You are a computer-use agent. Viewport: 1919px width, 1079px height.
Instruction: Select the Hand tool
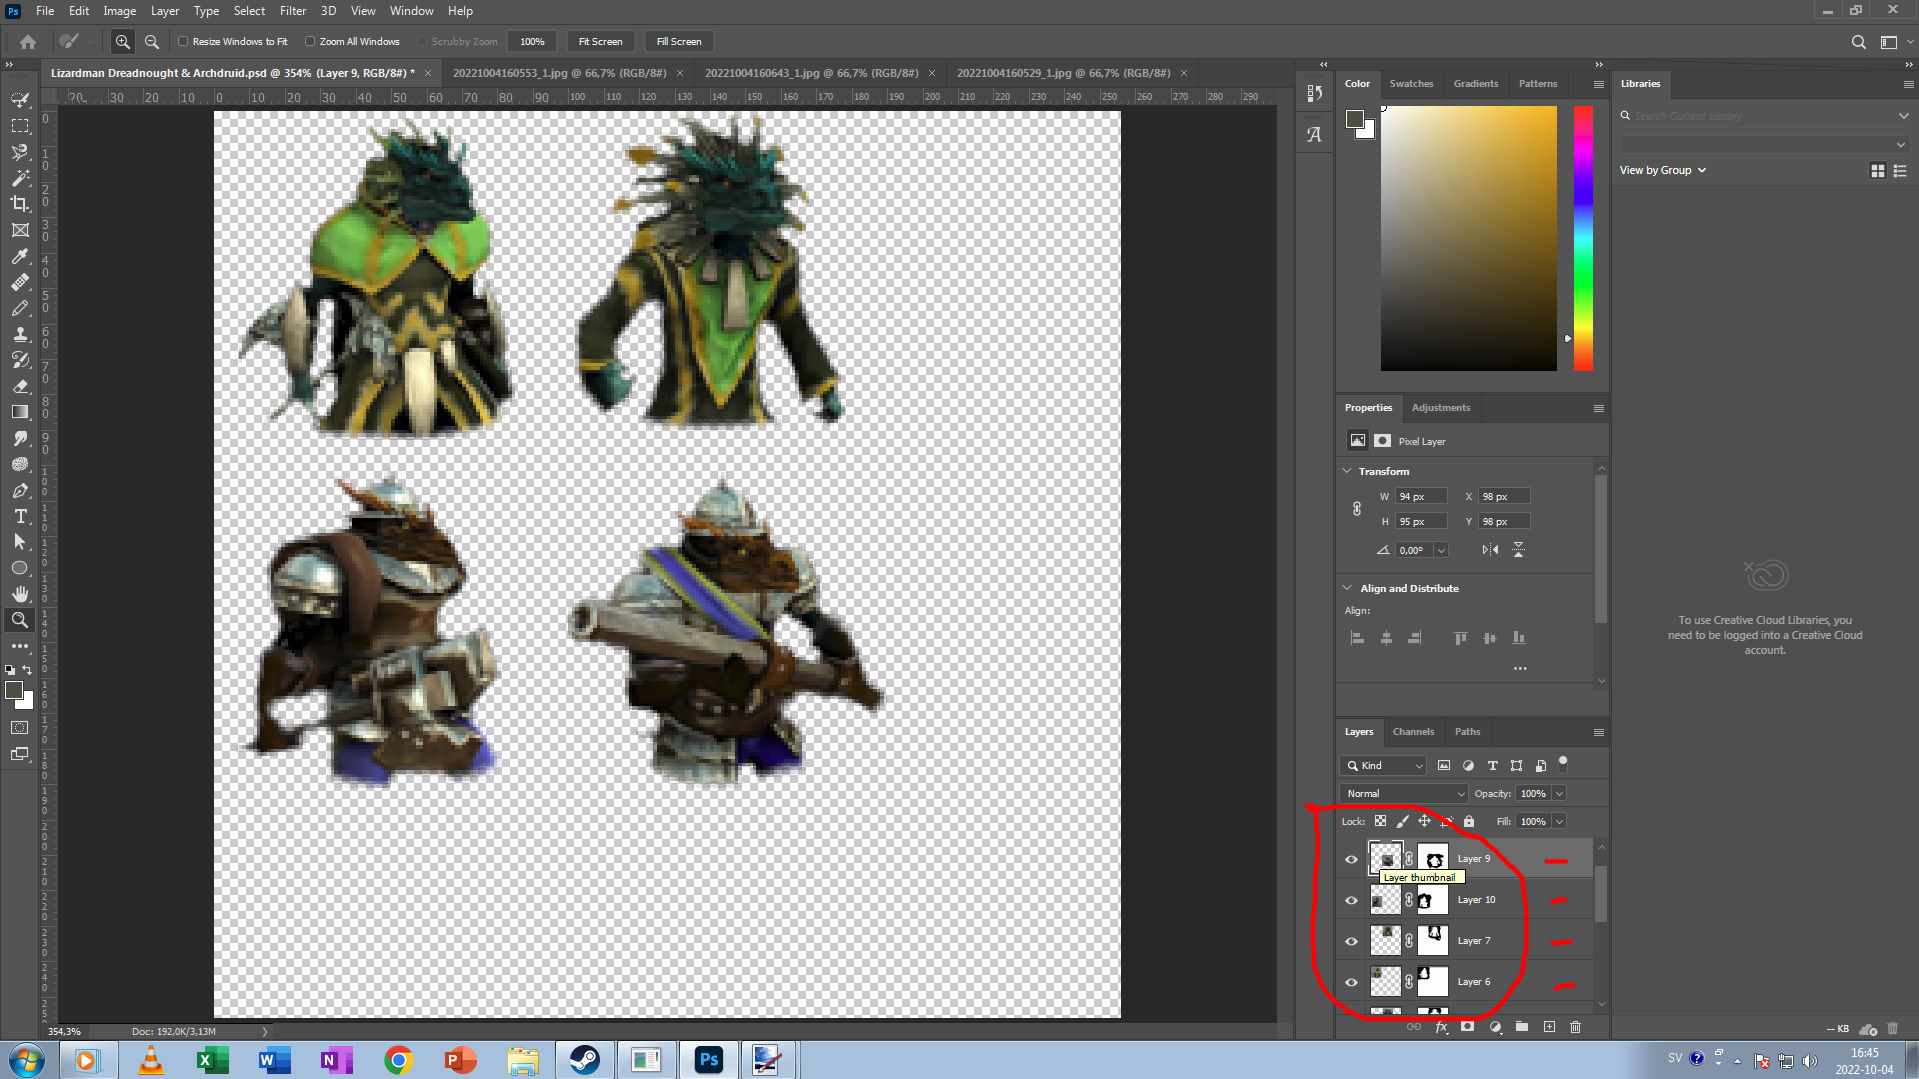tap(20, 594)
